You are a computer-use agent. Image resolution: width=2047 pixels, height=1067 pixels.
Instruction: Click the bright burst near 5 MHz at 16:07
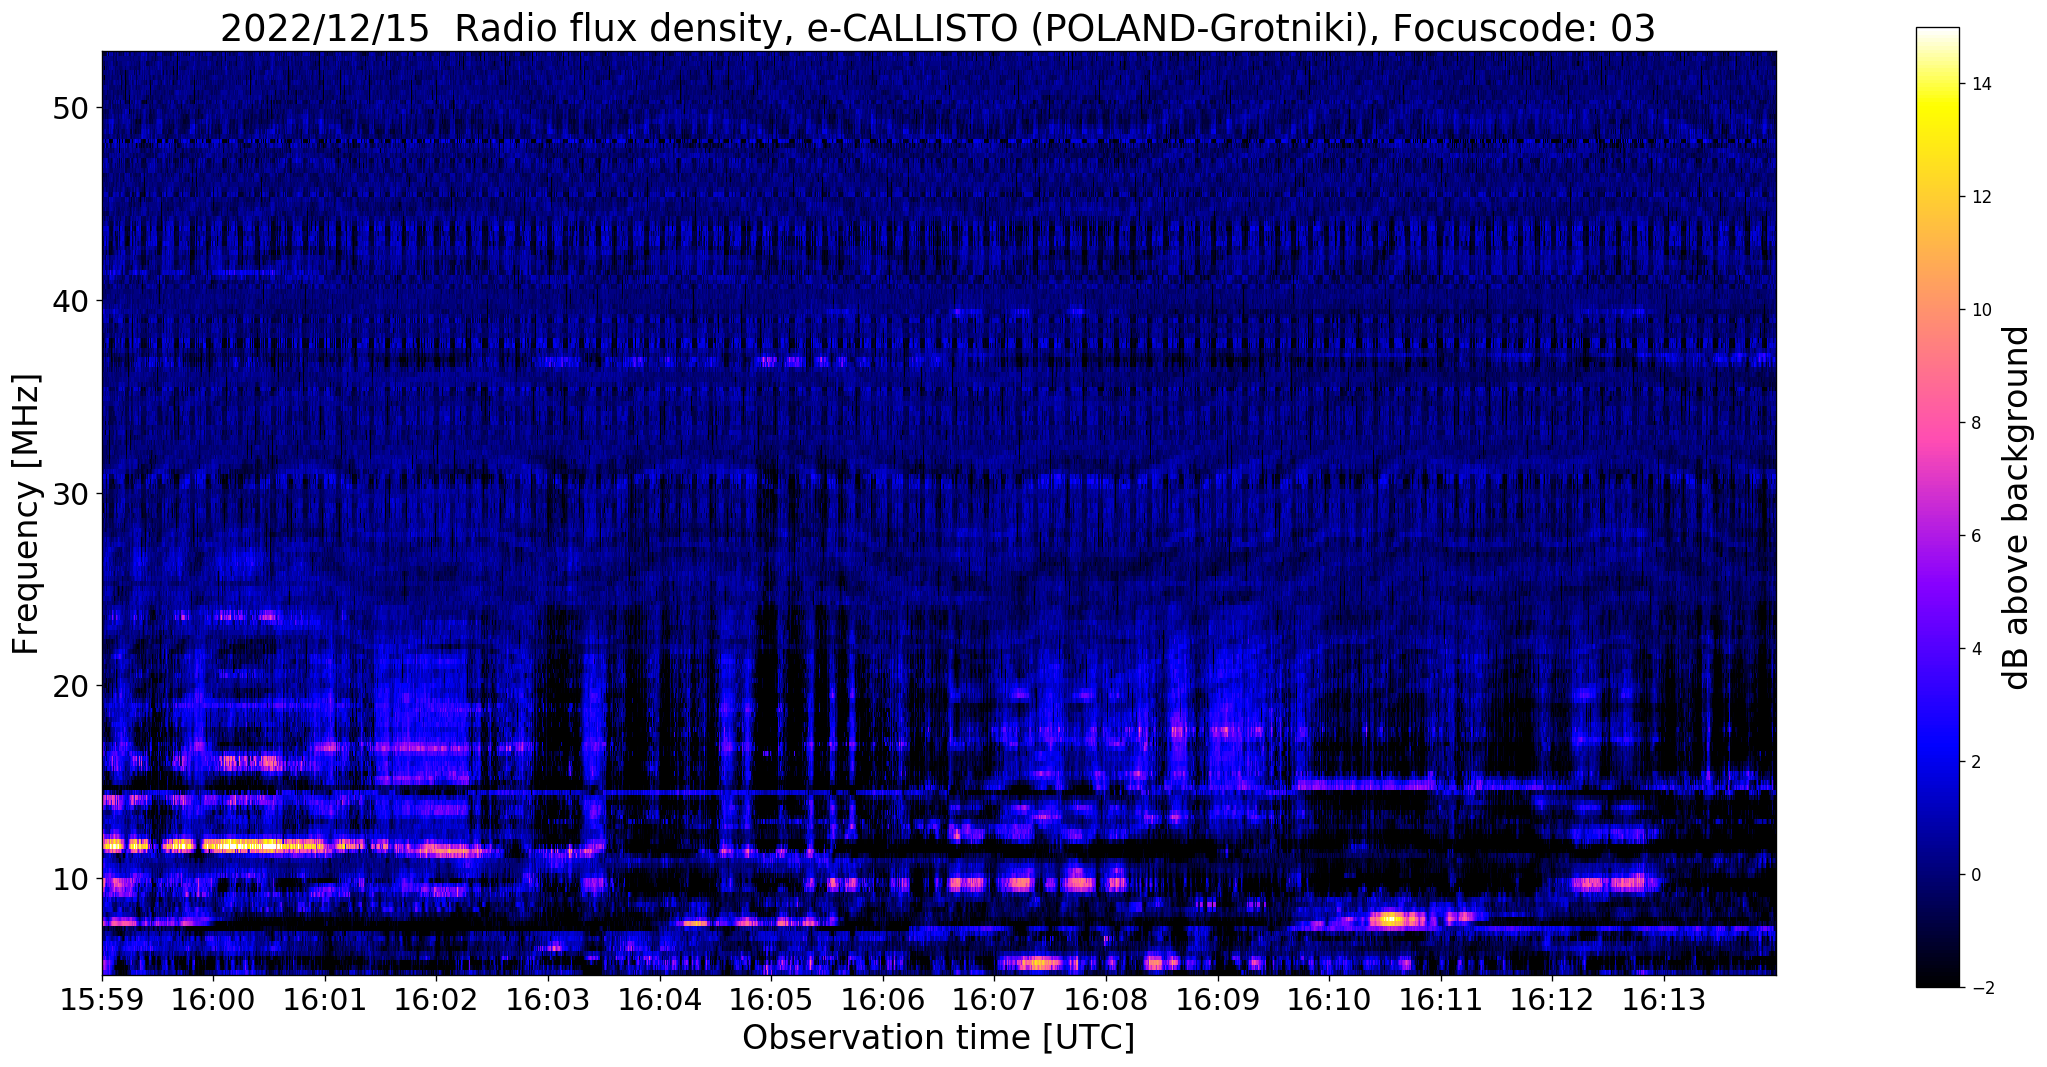click(x=1038, y=963)
